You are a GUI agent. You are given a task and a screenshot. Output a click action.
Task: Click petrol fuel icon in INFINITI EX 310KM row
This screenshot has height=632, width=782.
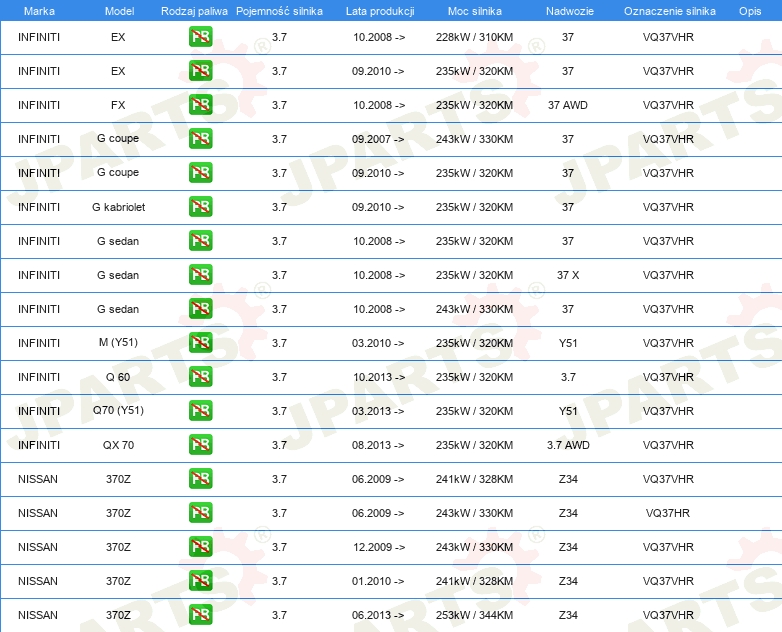(x=200, y=37)
